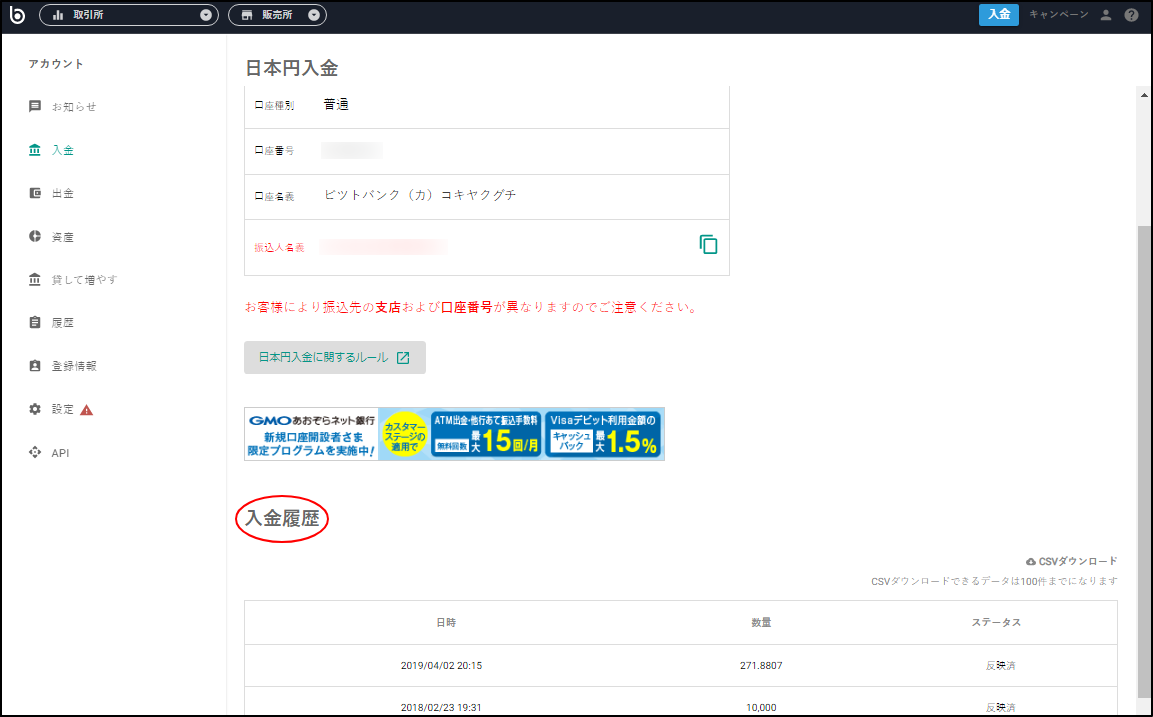Open 貸して増やす in sidebar
Screen dimensions: 1153x717
84,279
